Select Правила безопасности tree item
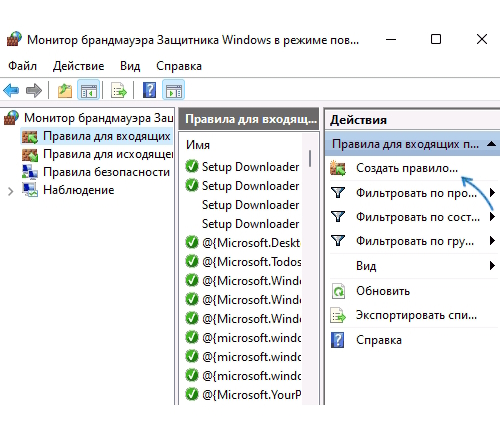This screenshot has width=500, height=429. click(106, 172)
